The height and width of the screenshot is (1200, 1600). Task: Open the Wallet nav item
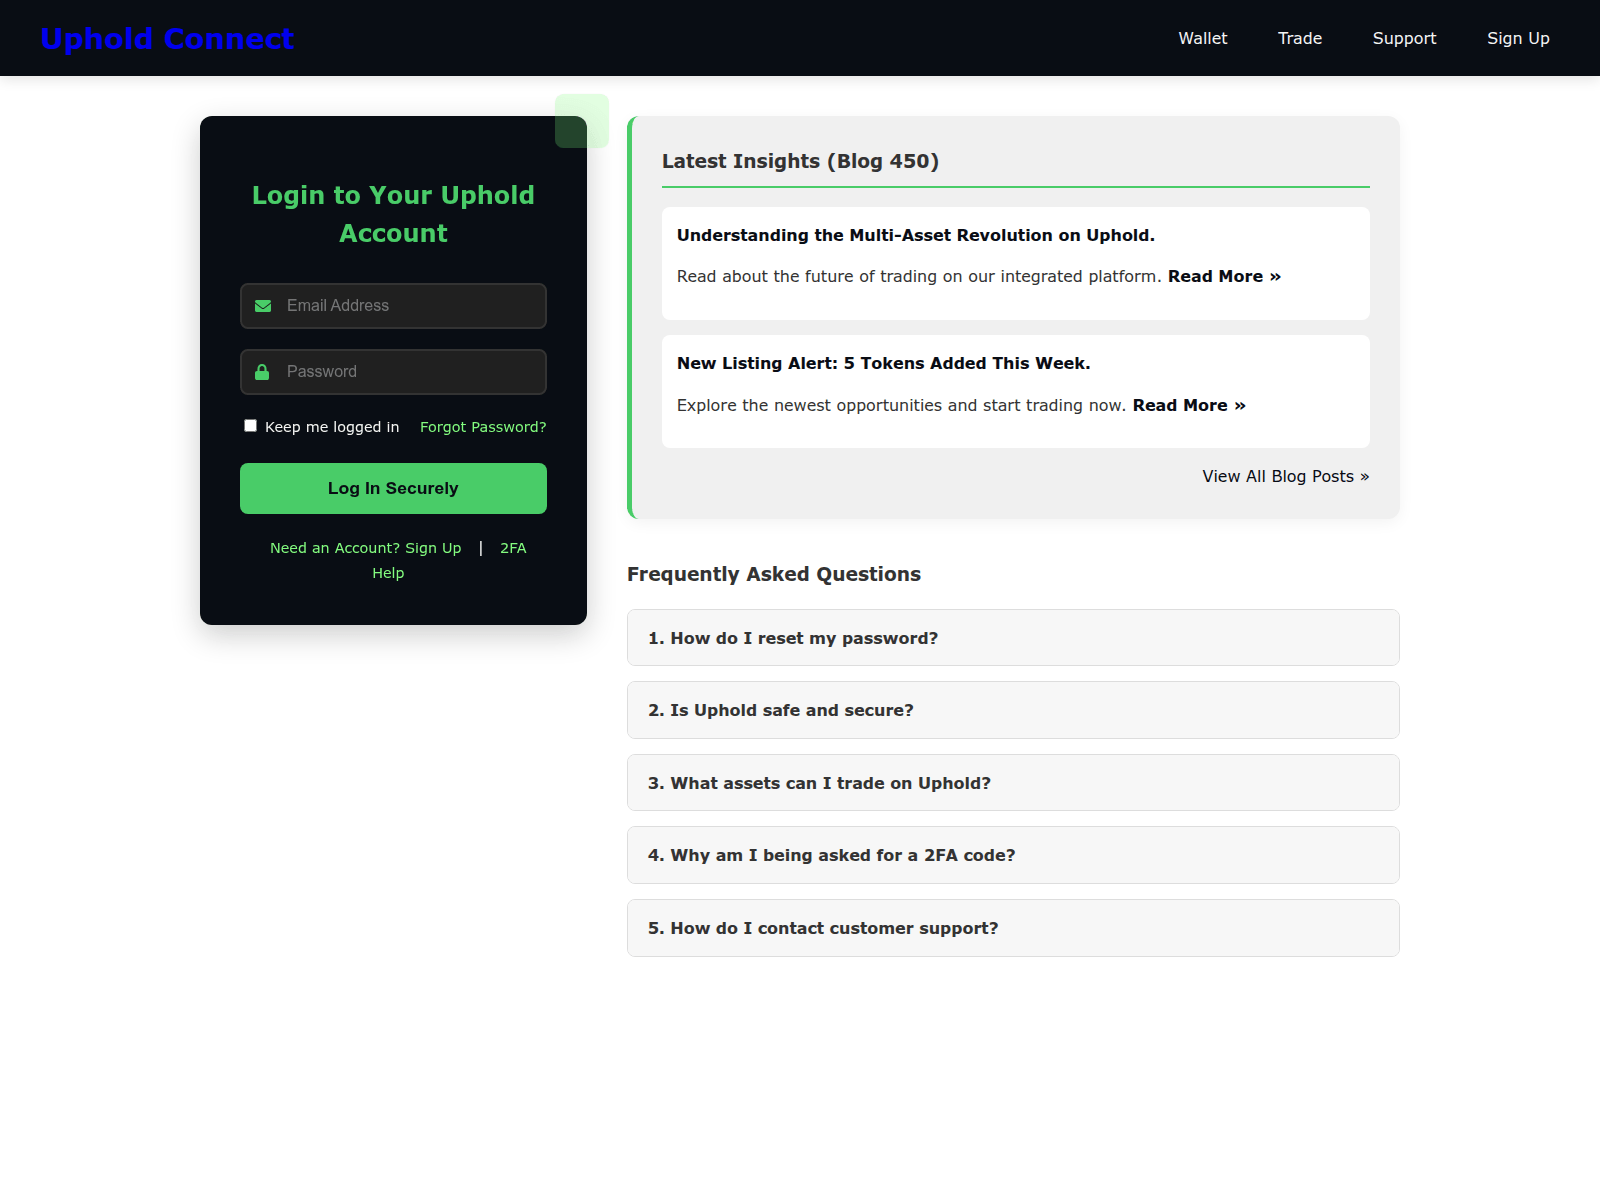coord(1202,38)
